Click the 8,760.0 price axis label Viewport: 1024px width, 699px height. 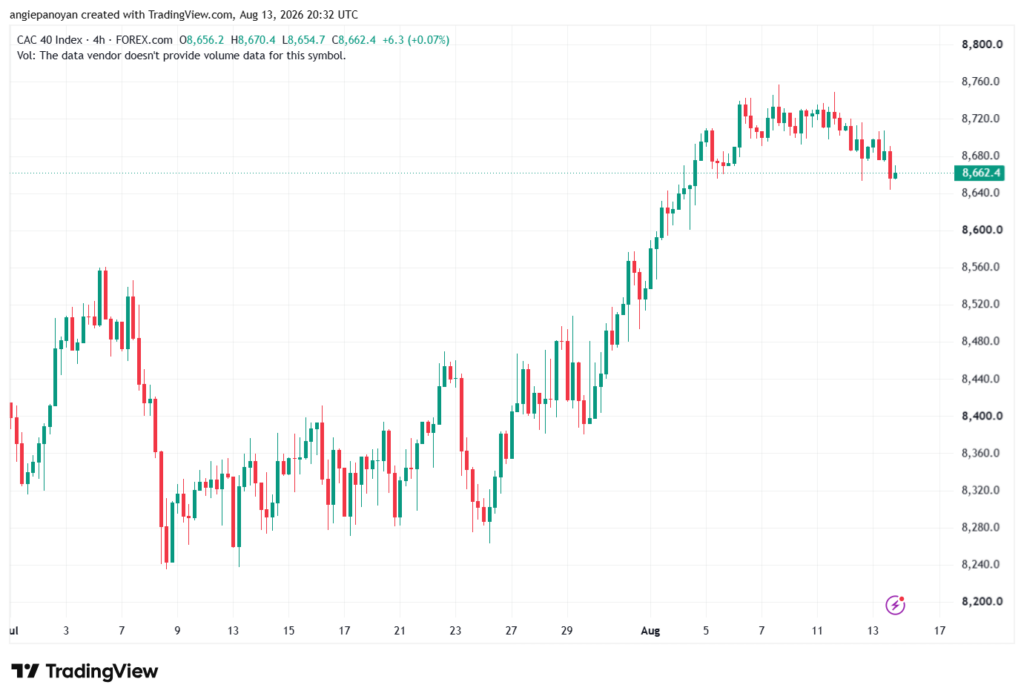[x=981, y=82]
